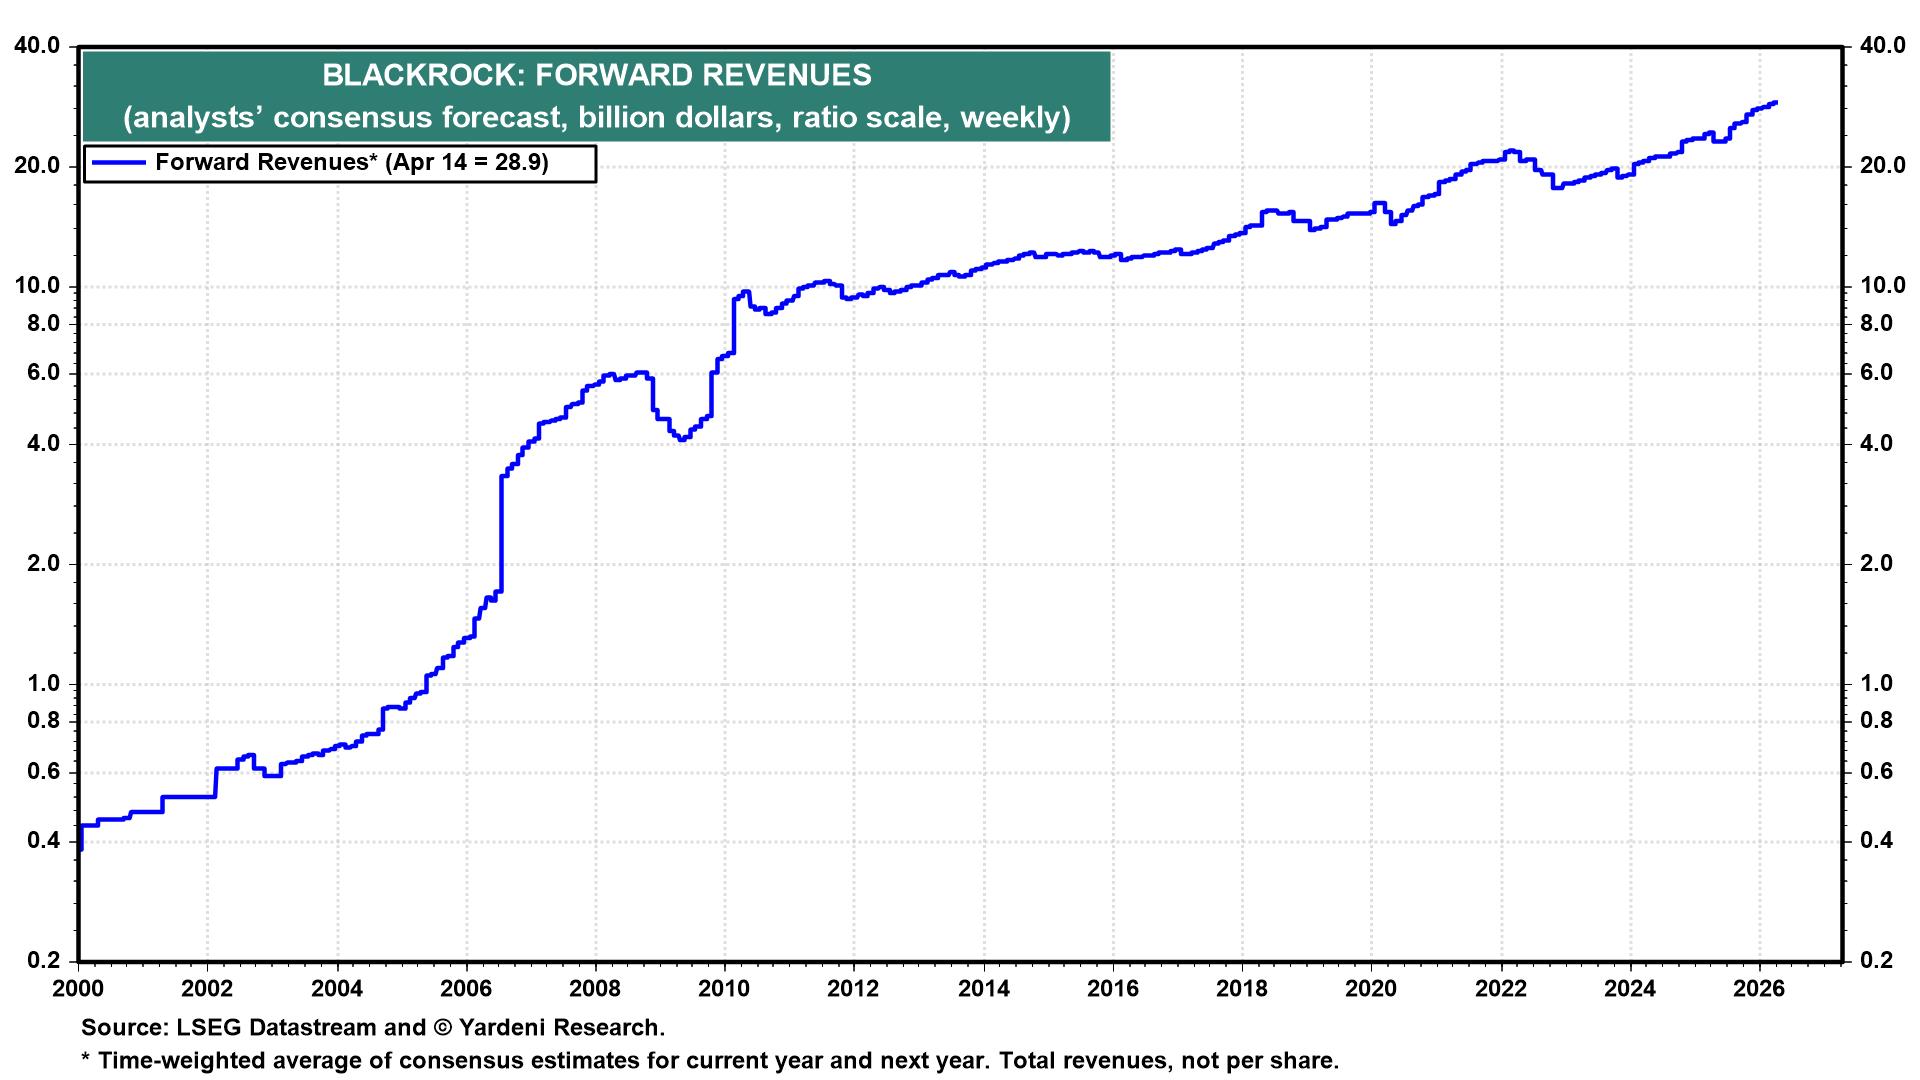Click the right axis 0.2 label
1920x1080 pixels.
coord(1877,961)
